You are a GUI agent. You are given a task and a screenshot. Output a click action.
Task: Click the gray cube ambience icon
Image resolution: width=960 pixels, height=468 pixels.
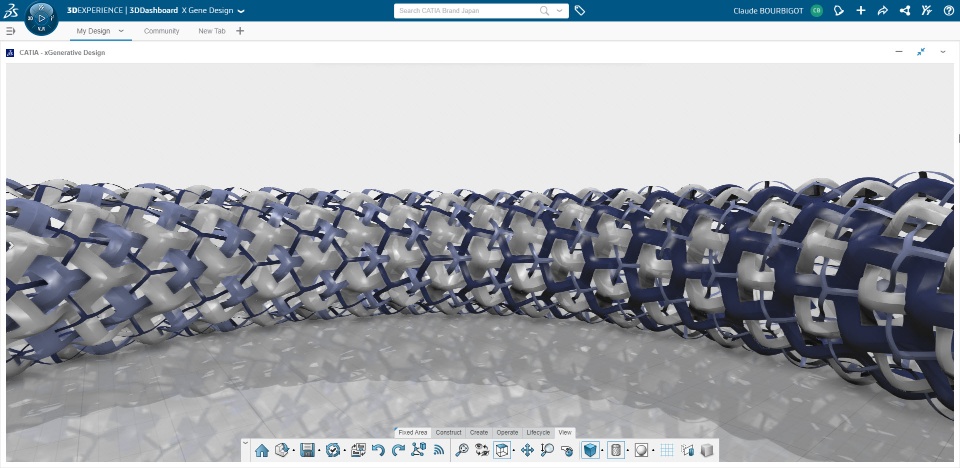(x=707, y=450)
